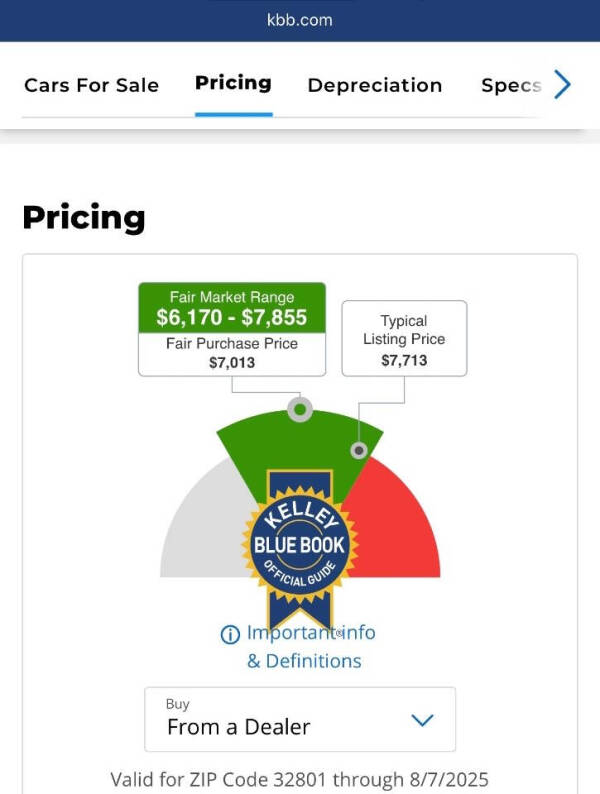Expand the Buy From a Dealer dropdown arrow
Screen dimensions: 600x794
click(x=423, y=720)
